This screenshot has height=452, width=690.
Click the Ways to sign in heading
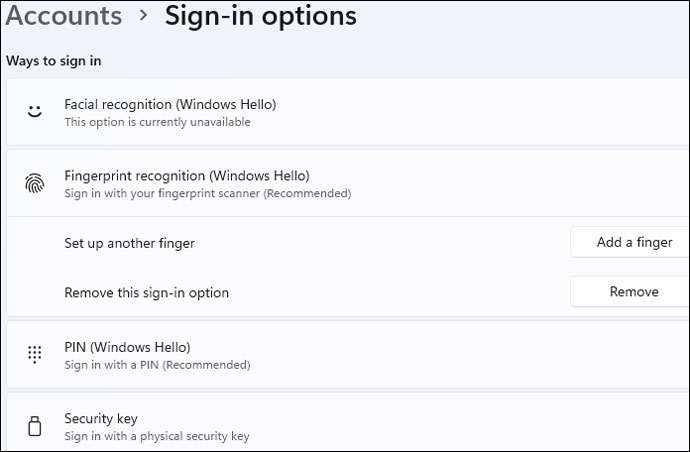(53, 61)
